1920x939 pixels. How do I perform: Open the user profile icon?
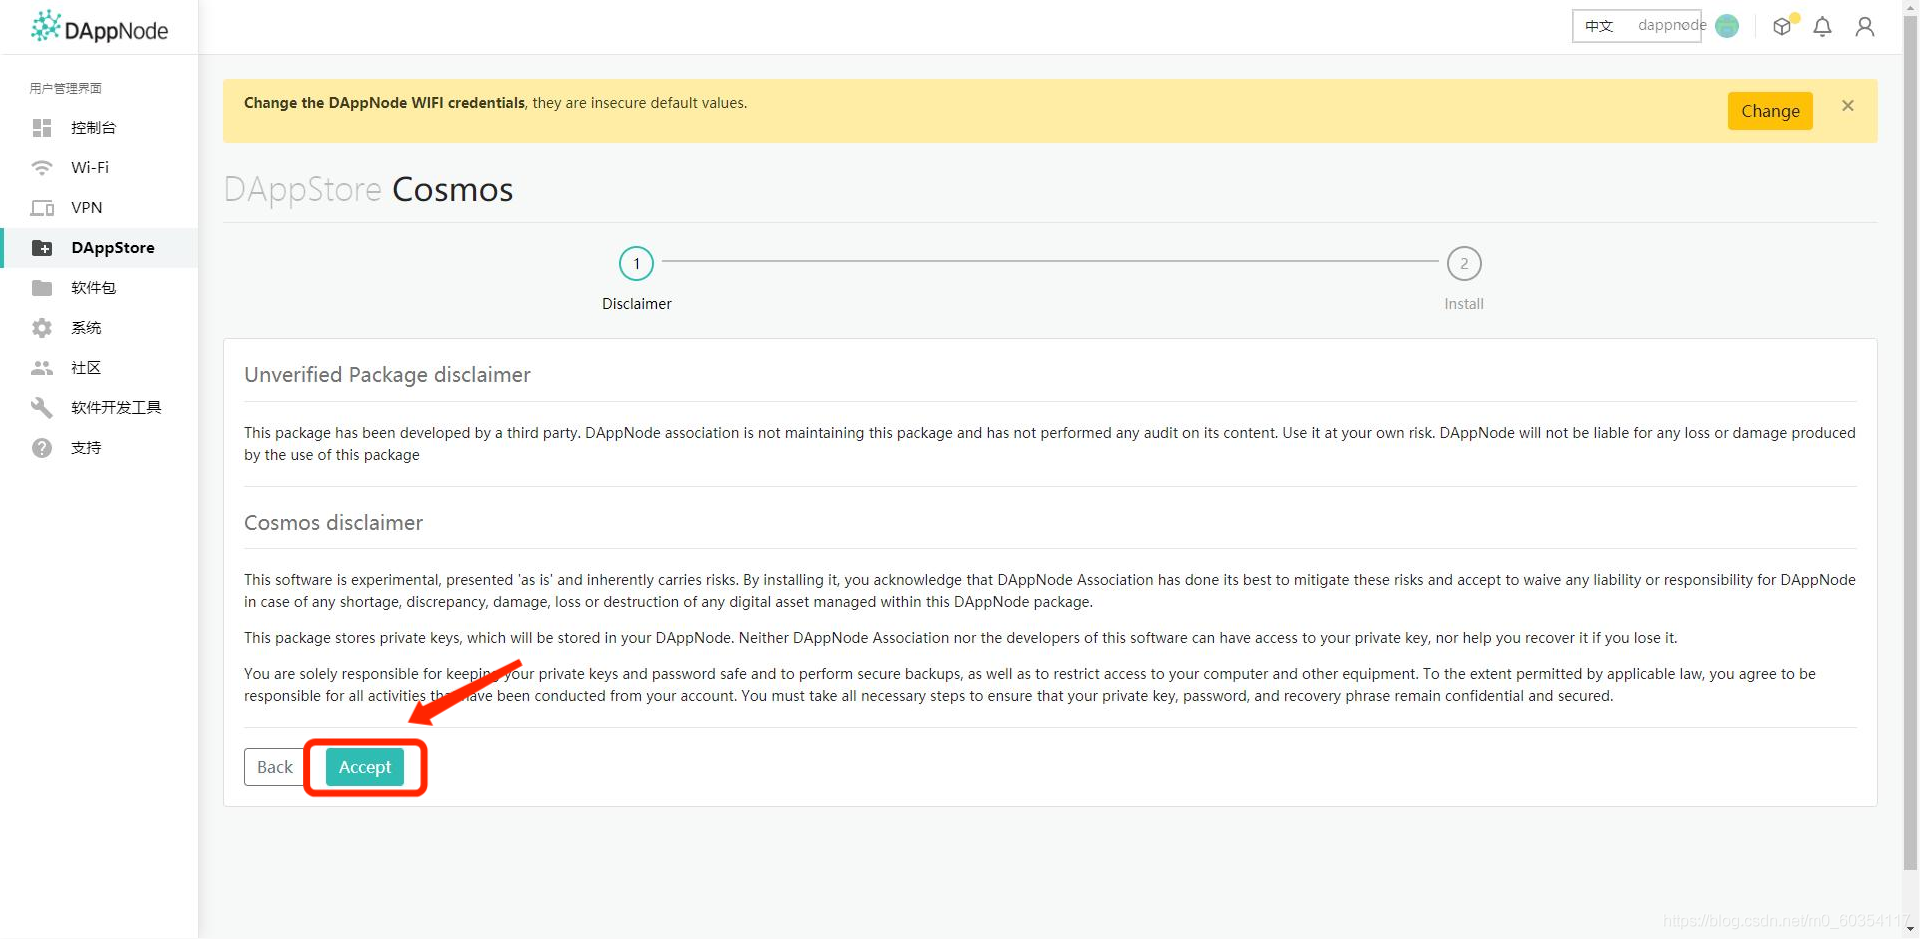[1865, 27]
